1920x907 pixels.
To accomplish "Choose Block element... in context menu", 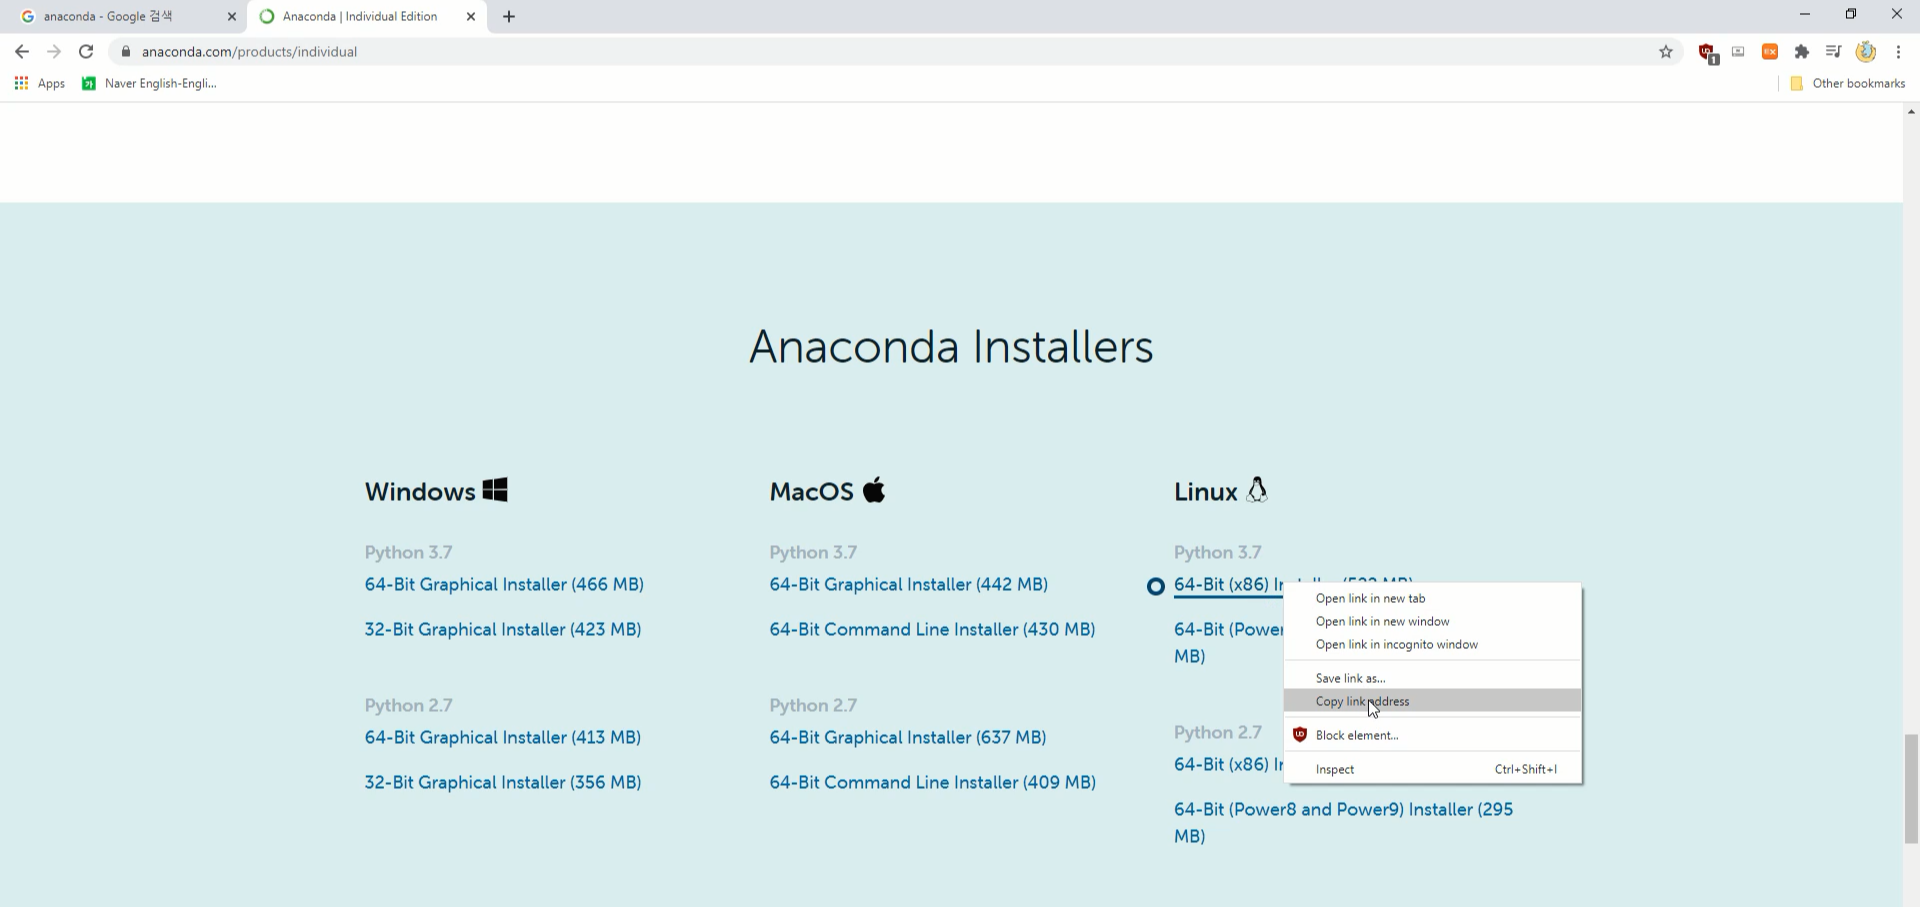I will (1433, 735).
